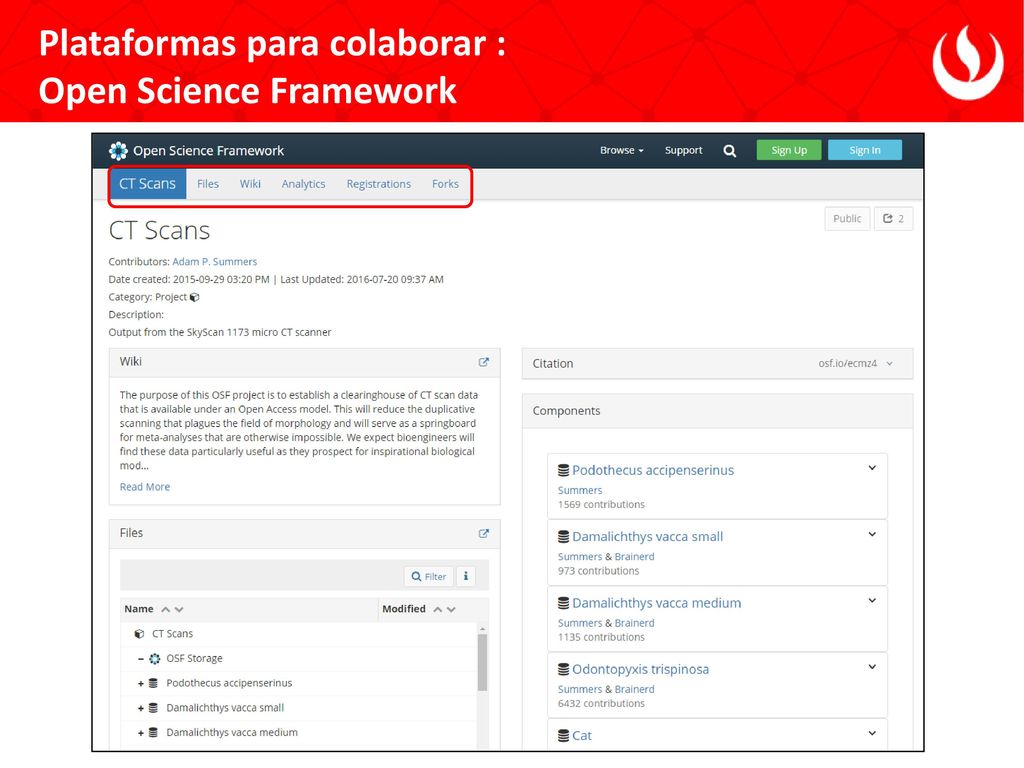1024x768 pixels.
Task: Sort Name column descending arrow
Action: pyautogui.click(x=179, y=609)
